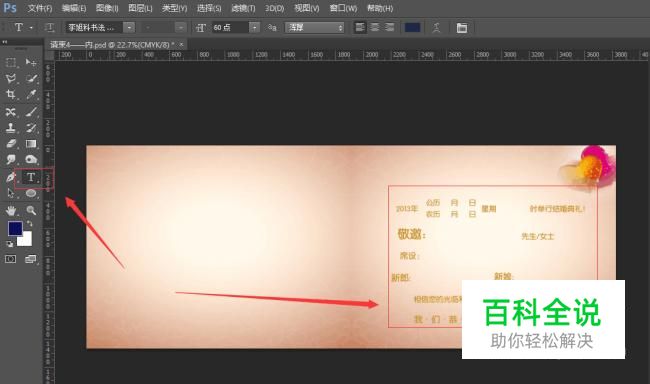
Task: Switch to the 请柬4——内.psd document tab
Action: click(112, 45)
